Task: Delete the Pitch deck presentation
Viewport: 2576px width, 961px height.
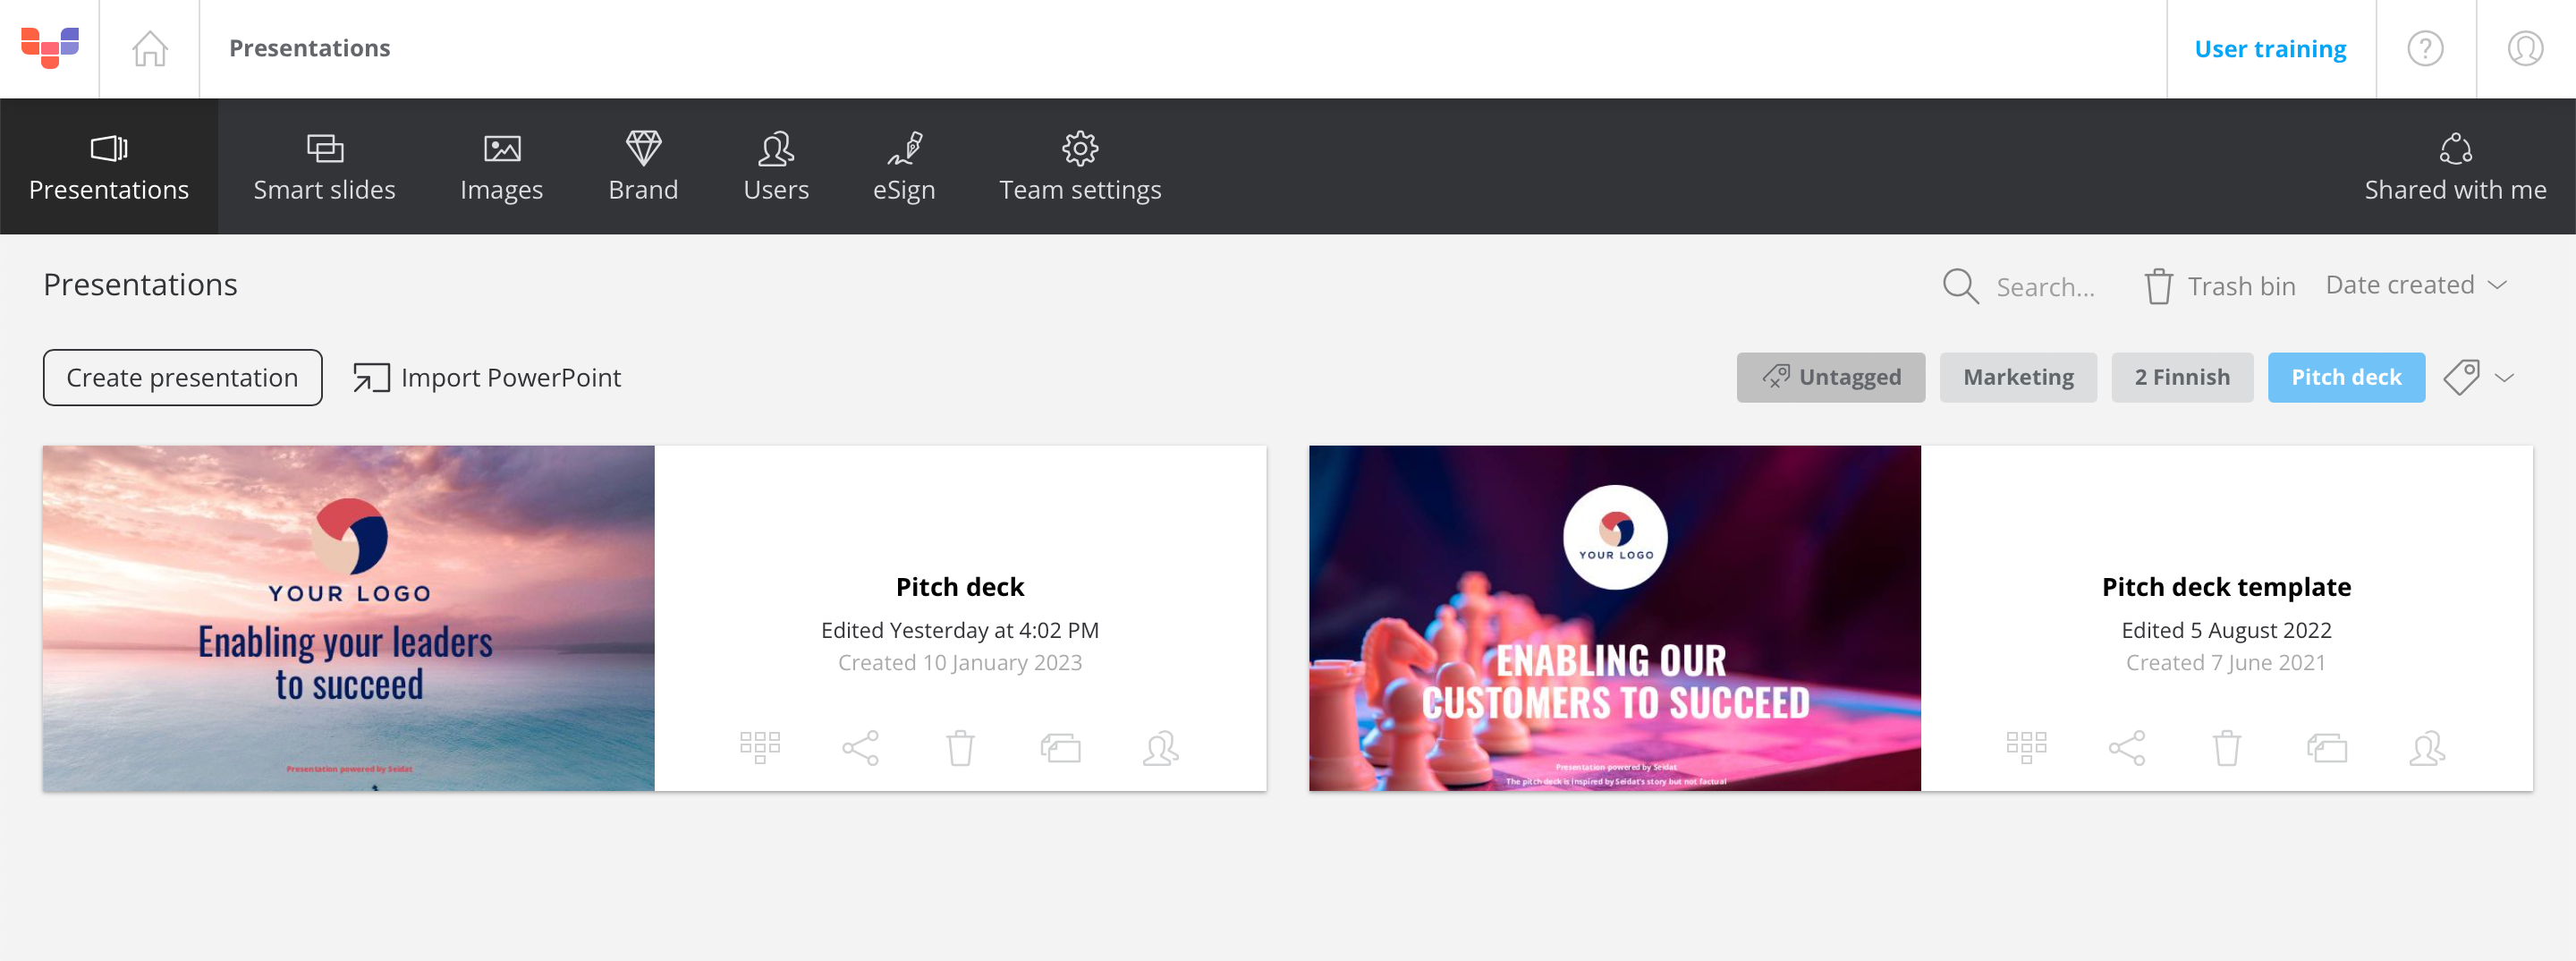Action: click(961, 747)
